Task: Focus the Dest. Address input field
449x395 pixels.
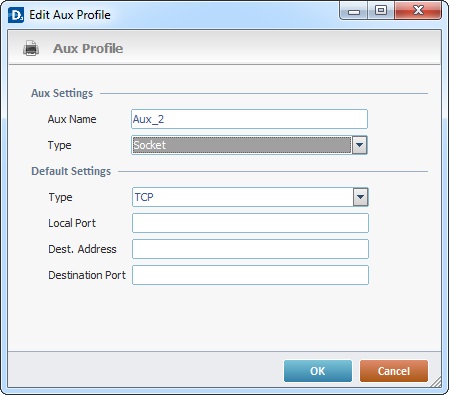Action: (x=250, y=249)
